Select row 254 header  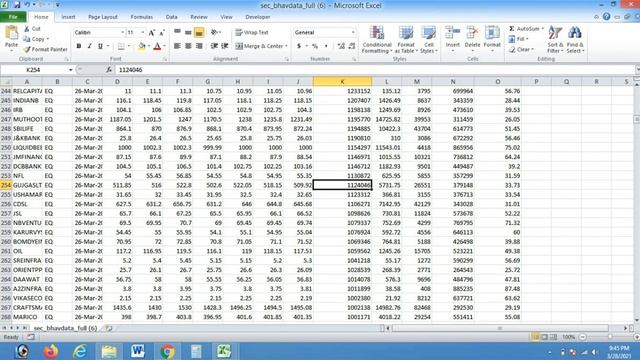[6, 185]
